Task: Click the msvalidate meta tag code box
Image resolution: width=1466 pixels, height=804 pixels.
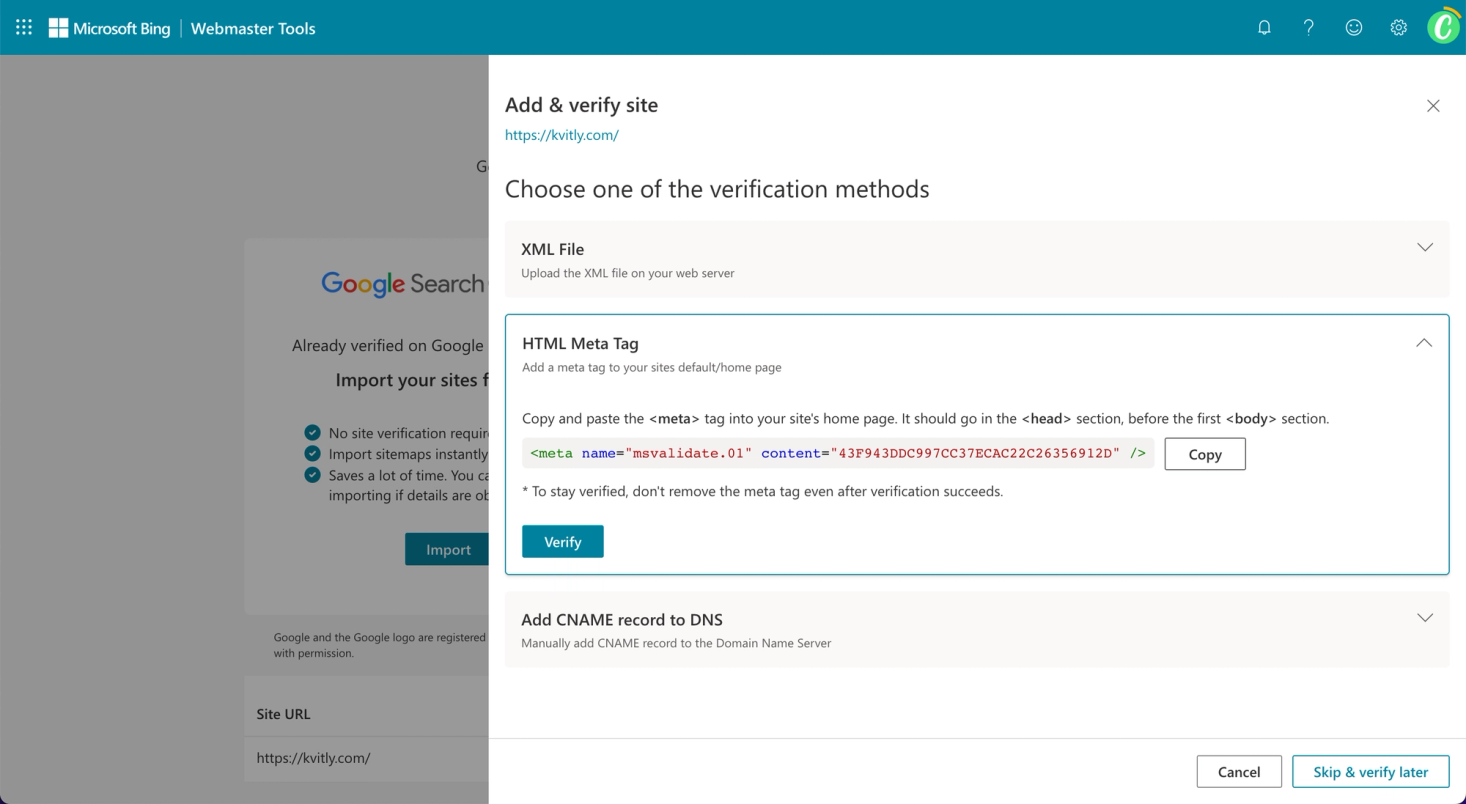Action: 837,454
